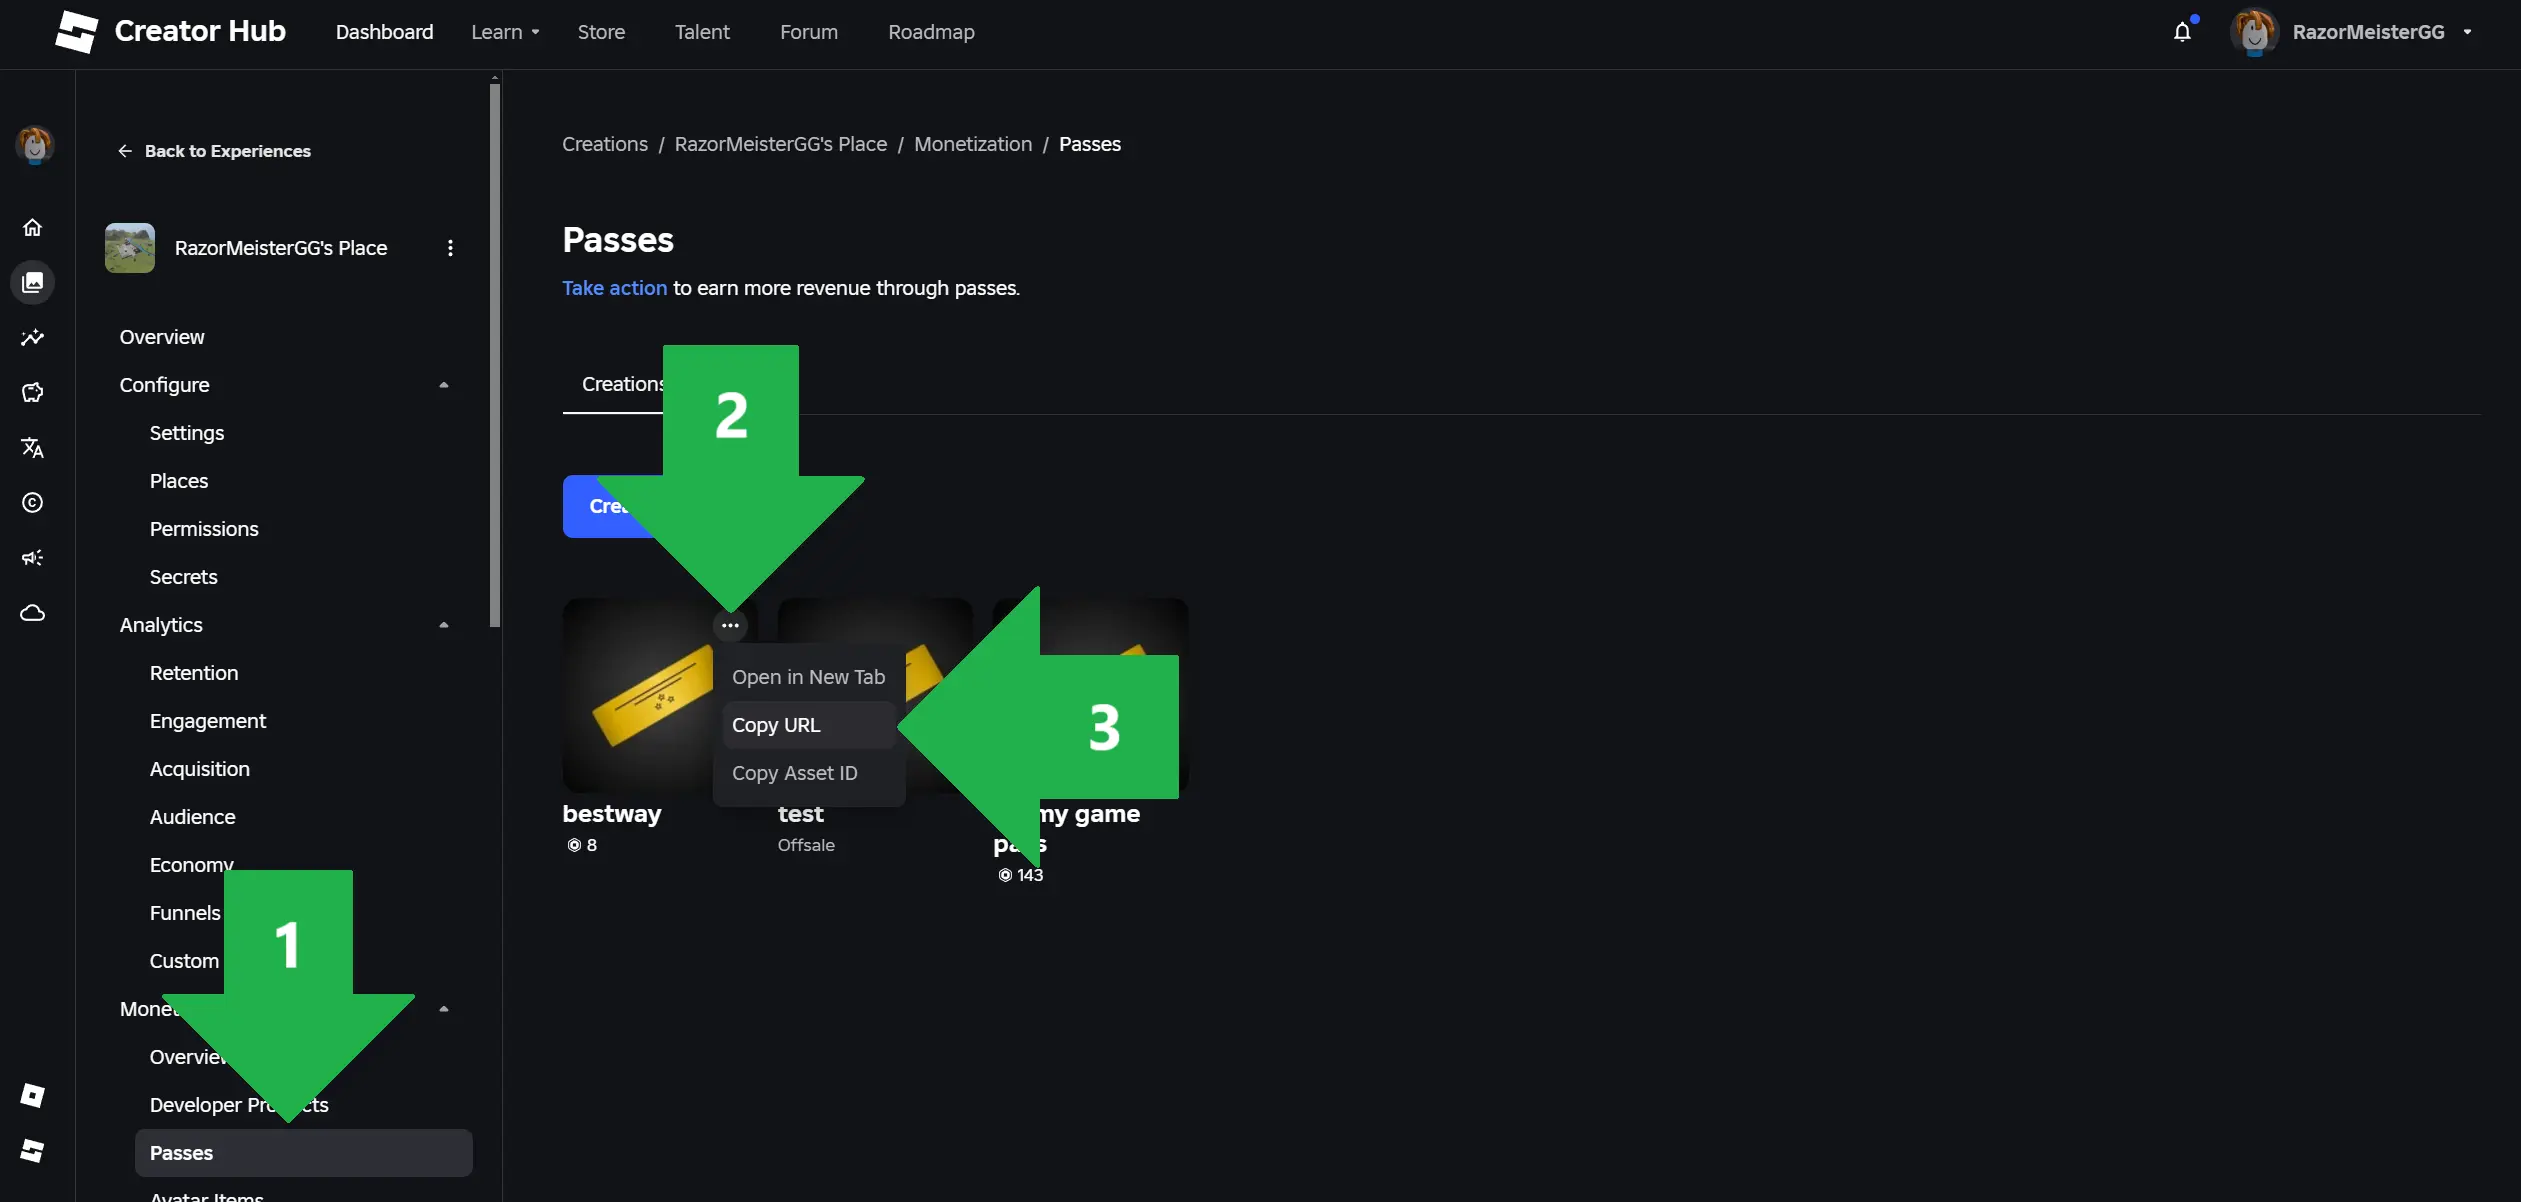Viewport: 2521px width, 1202px height.
Task: Open the account dropdown arrow beside RazorMeisterGG
Action: coord(2467,32)
